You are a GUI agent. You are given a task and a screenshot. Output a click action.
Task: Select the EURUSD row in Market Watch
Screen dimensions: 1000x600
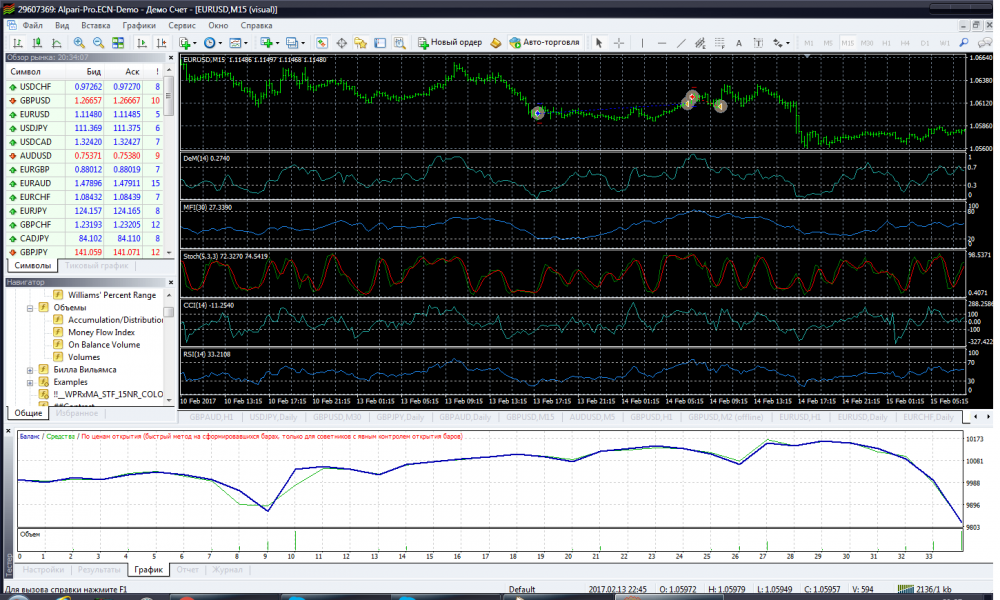click(85, 115)
